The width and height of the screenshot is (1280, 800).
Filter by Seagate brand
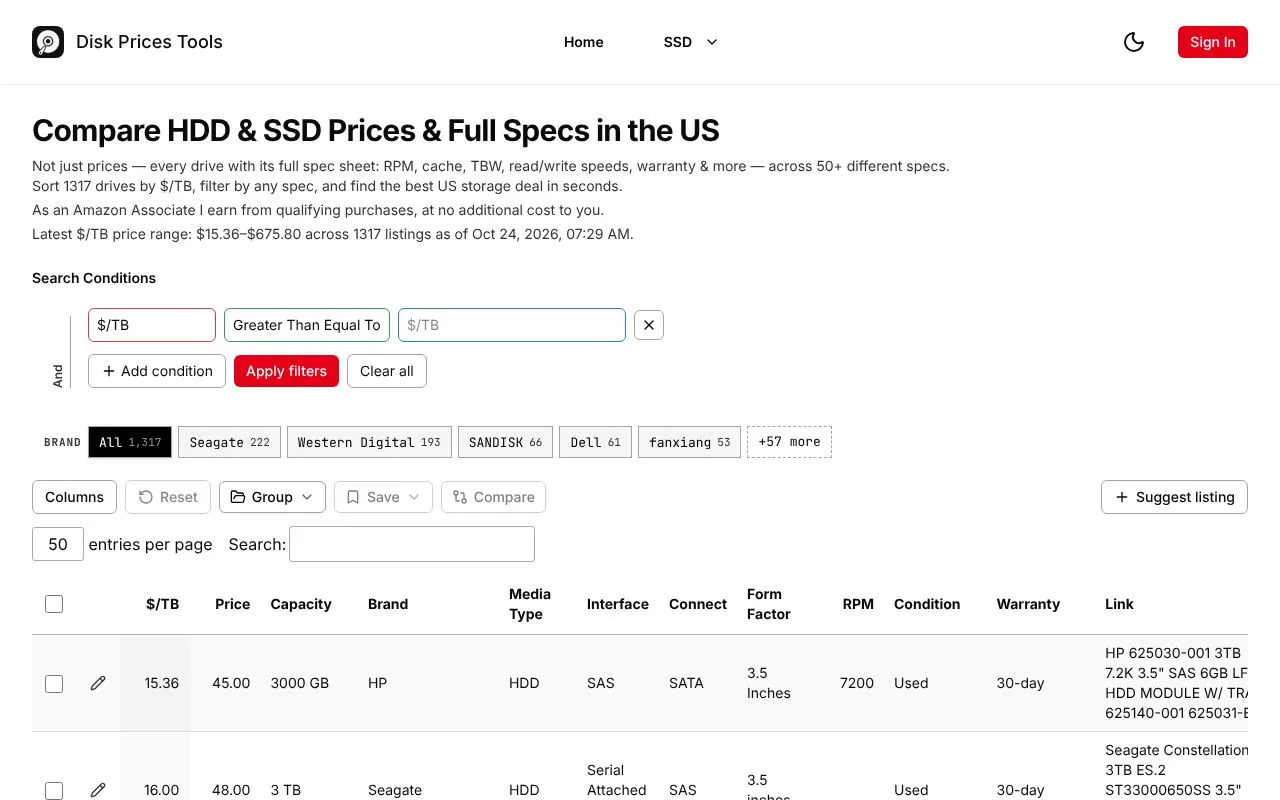pyautogui.click(x=230, y=442)
